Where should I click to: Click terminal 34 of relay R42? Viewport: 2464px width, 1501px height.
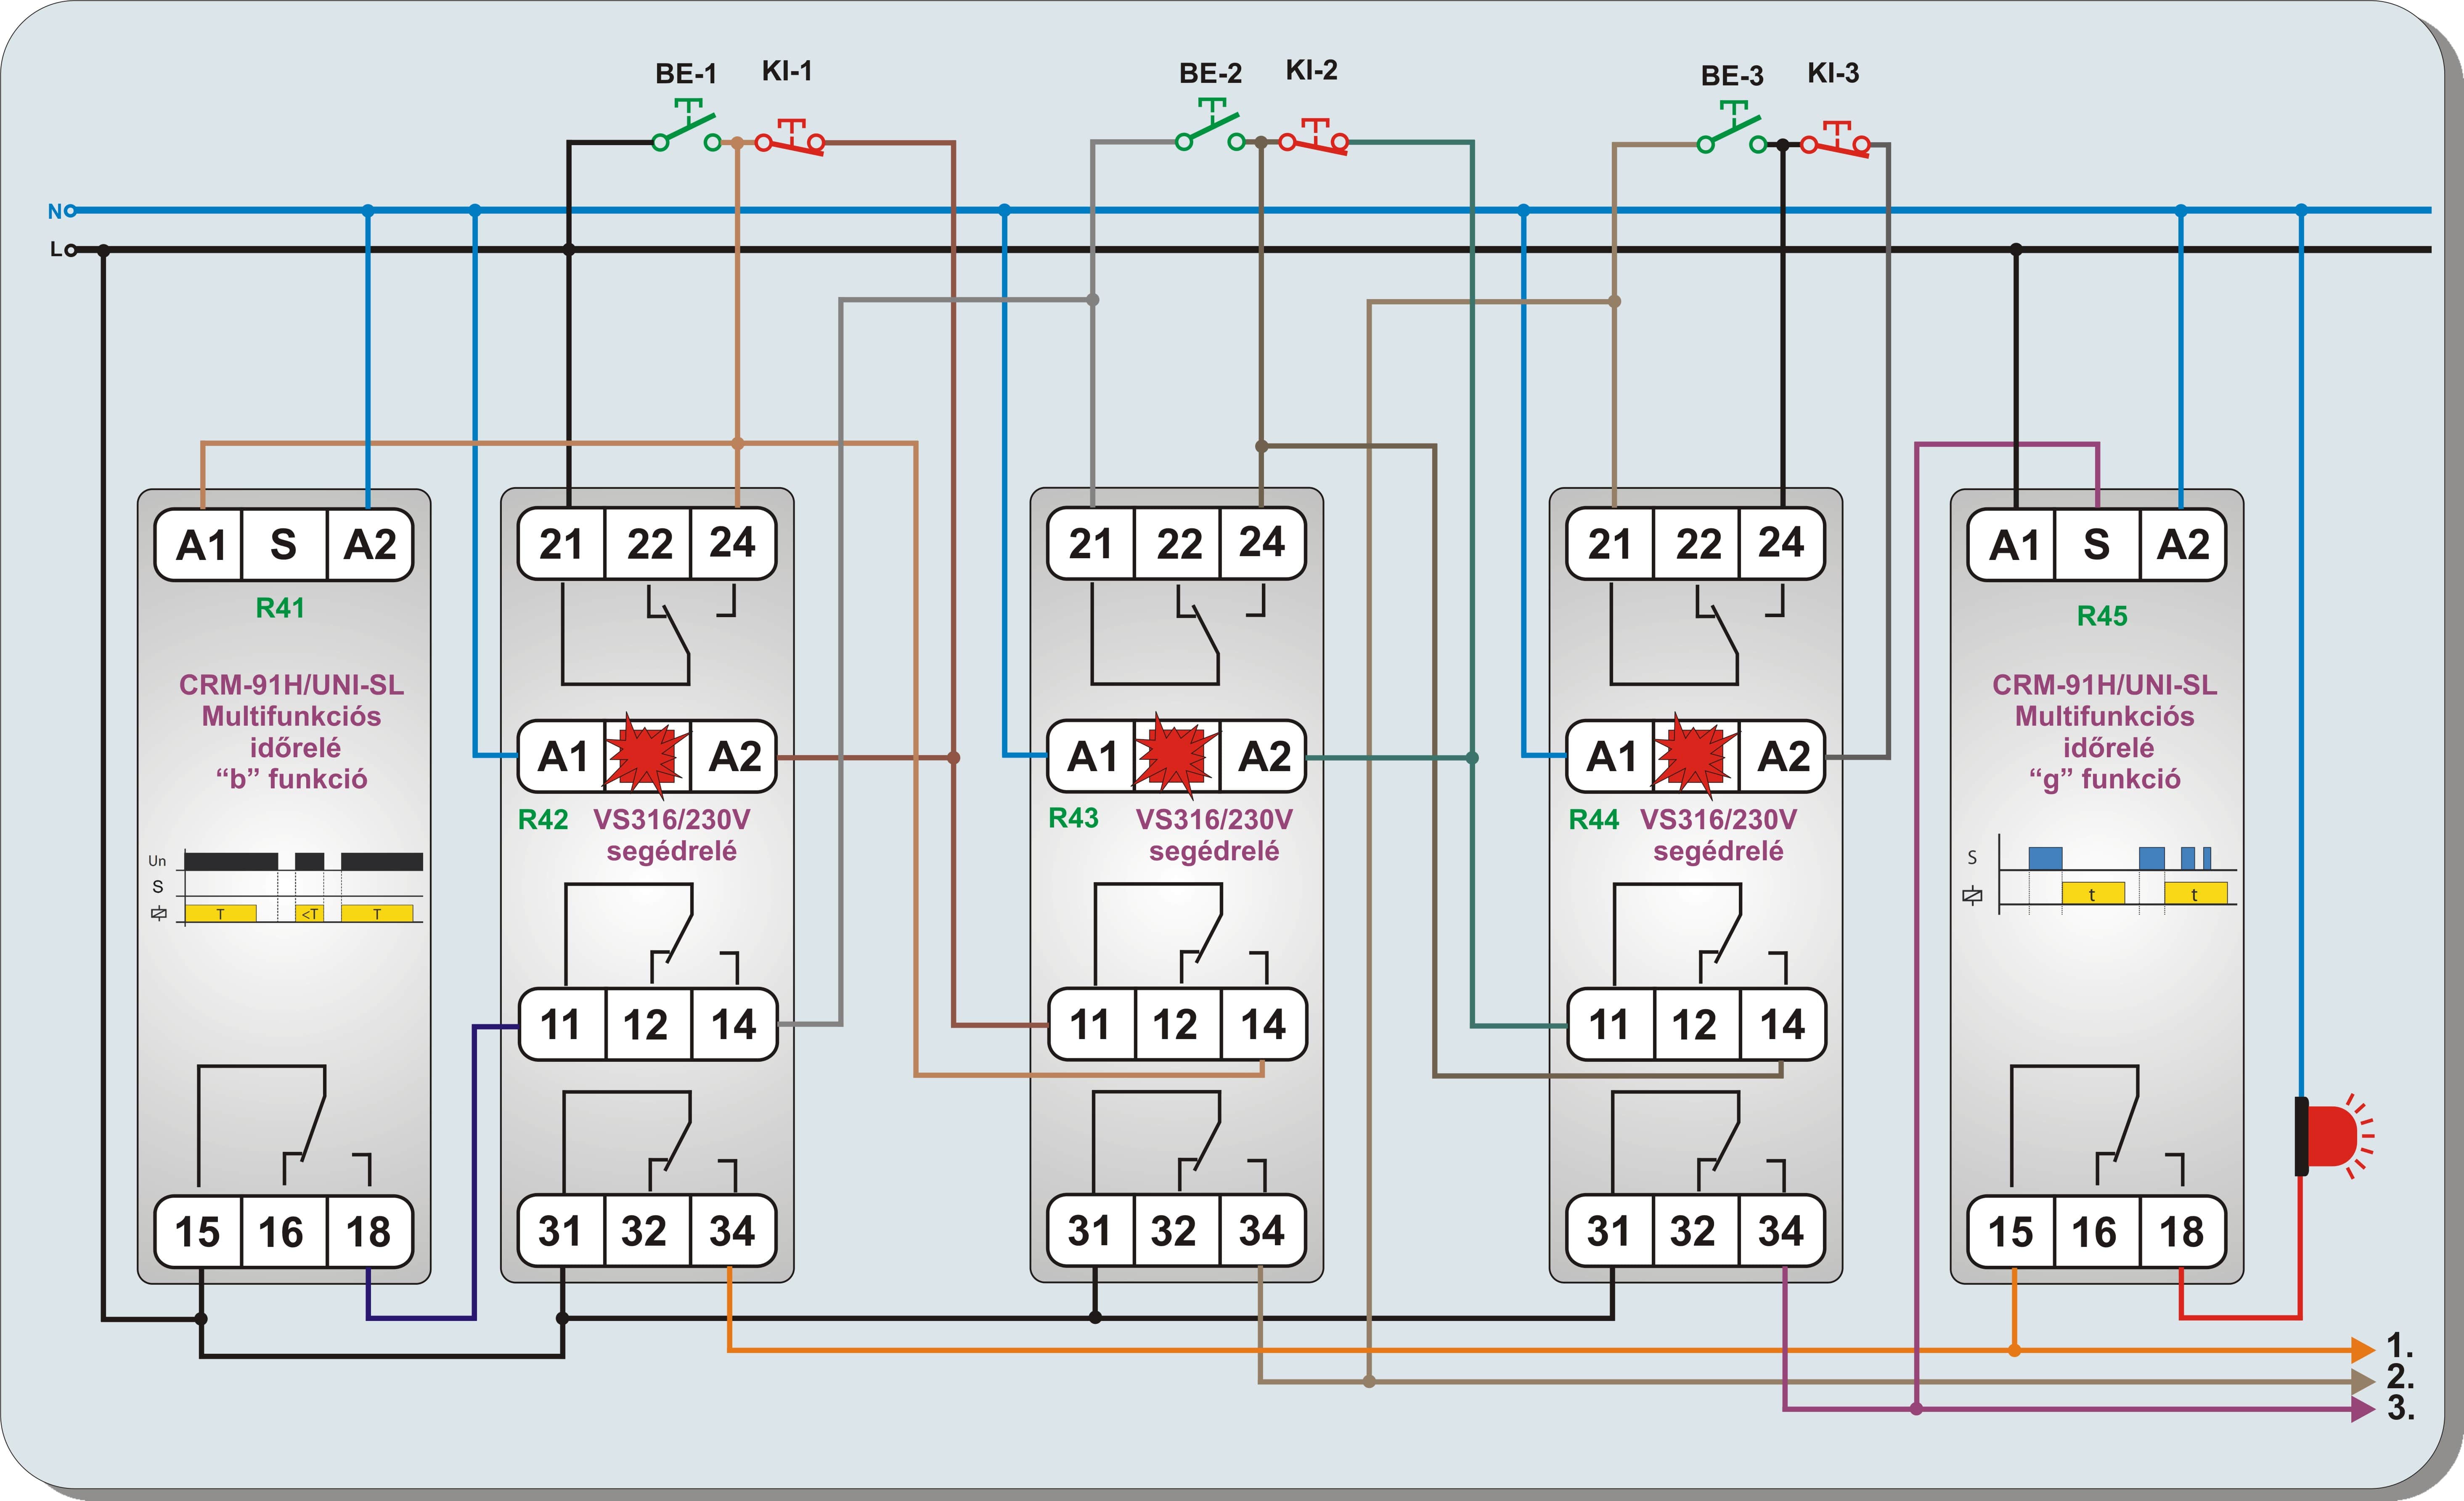pyautogui.click(x=733, y=1231)
